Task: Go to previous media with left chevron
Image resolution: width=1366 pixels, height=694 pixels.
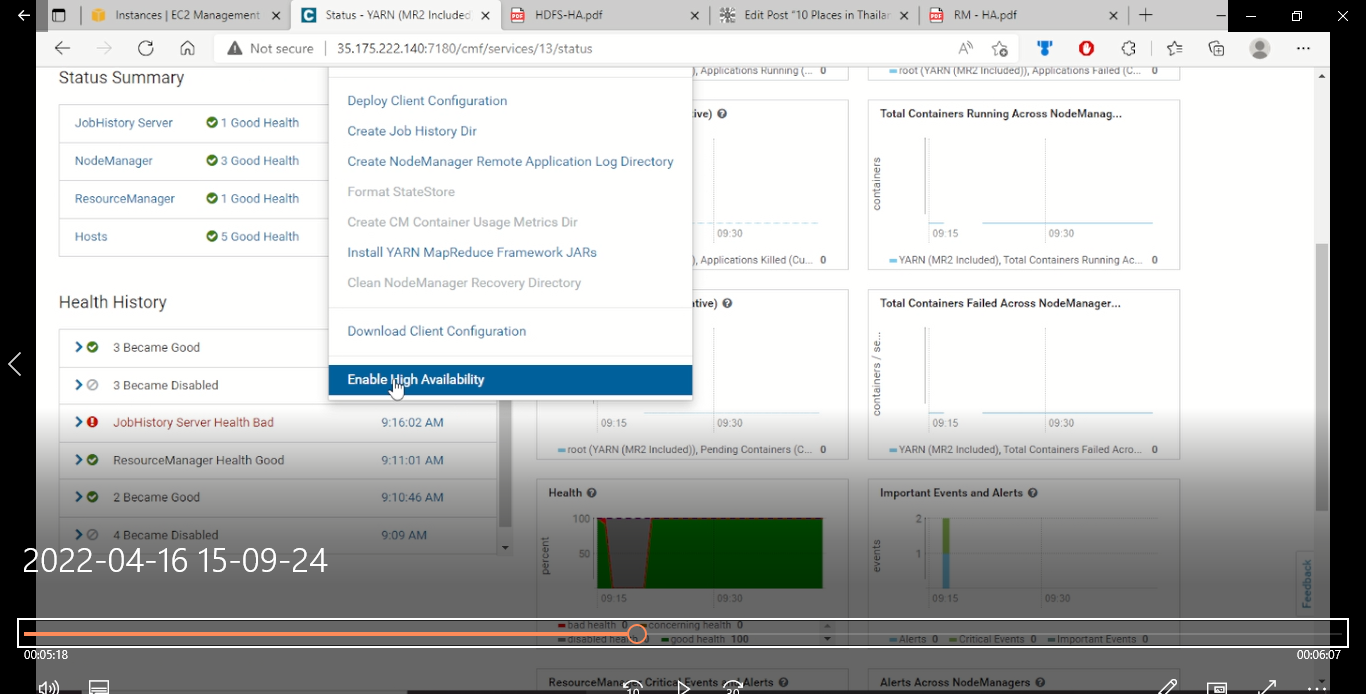Action: [14, 364]
